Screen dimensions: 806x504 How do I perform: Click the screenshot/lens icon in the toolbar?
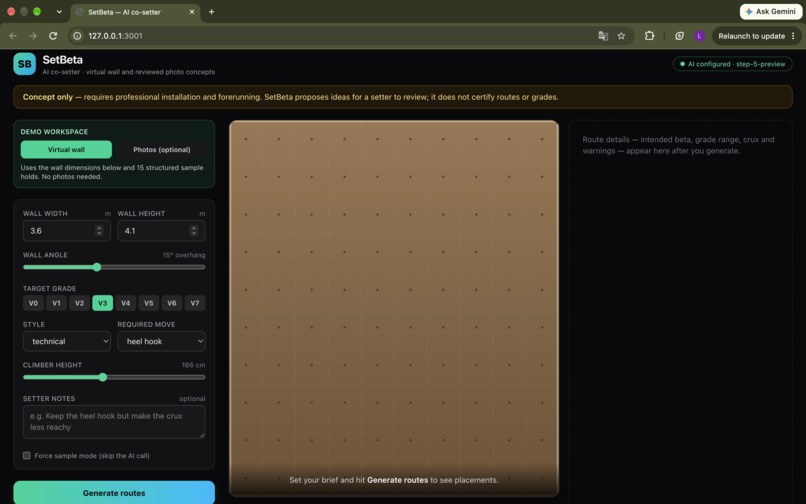(x=679, y=36)
